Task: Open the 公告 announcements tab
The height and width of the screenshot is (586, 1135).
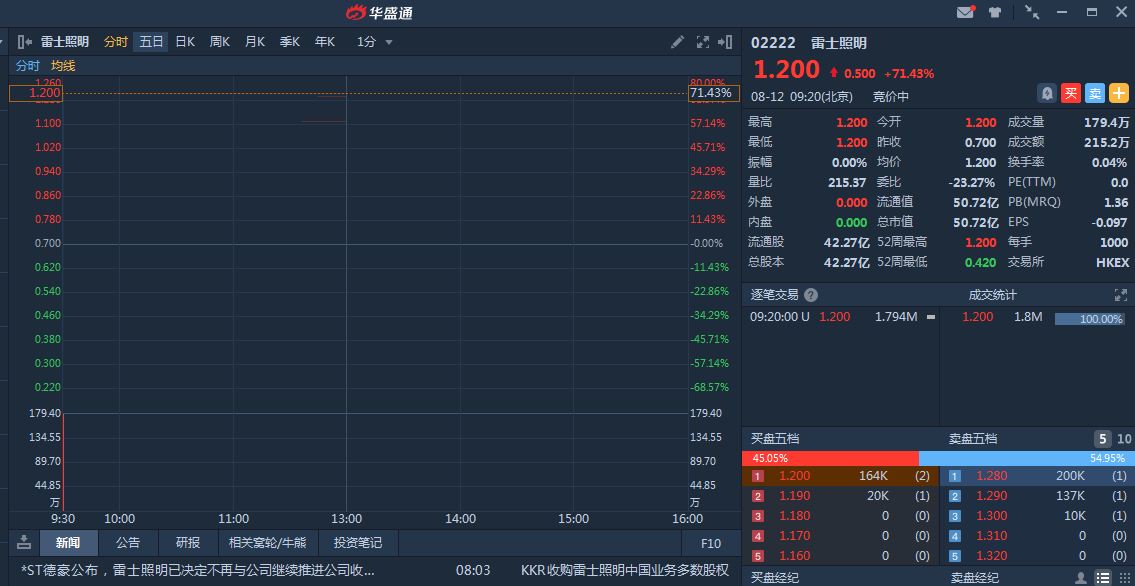Action: click(x=127, y=543)
